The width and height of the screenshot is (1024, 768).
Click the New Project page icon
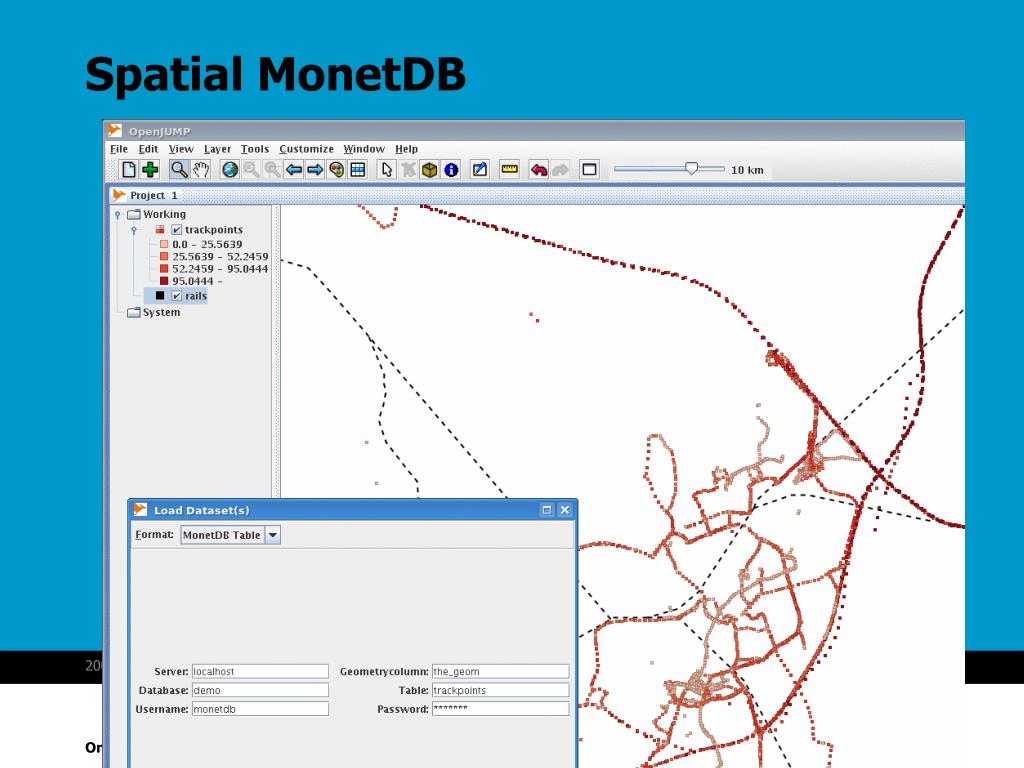[x=129, y=170]
